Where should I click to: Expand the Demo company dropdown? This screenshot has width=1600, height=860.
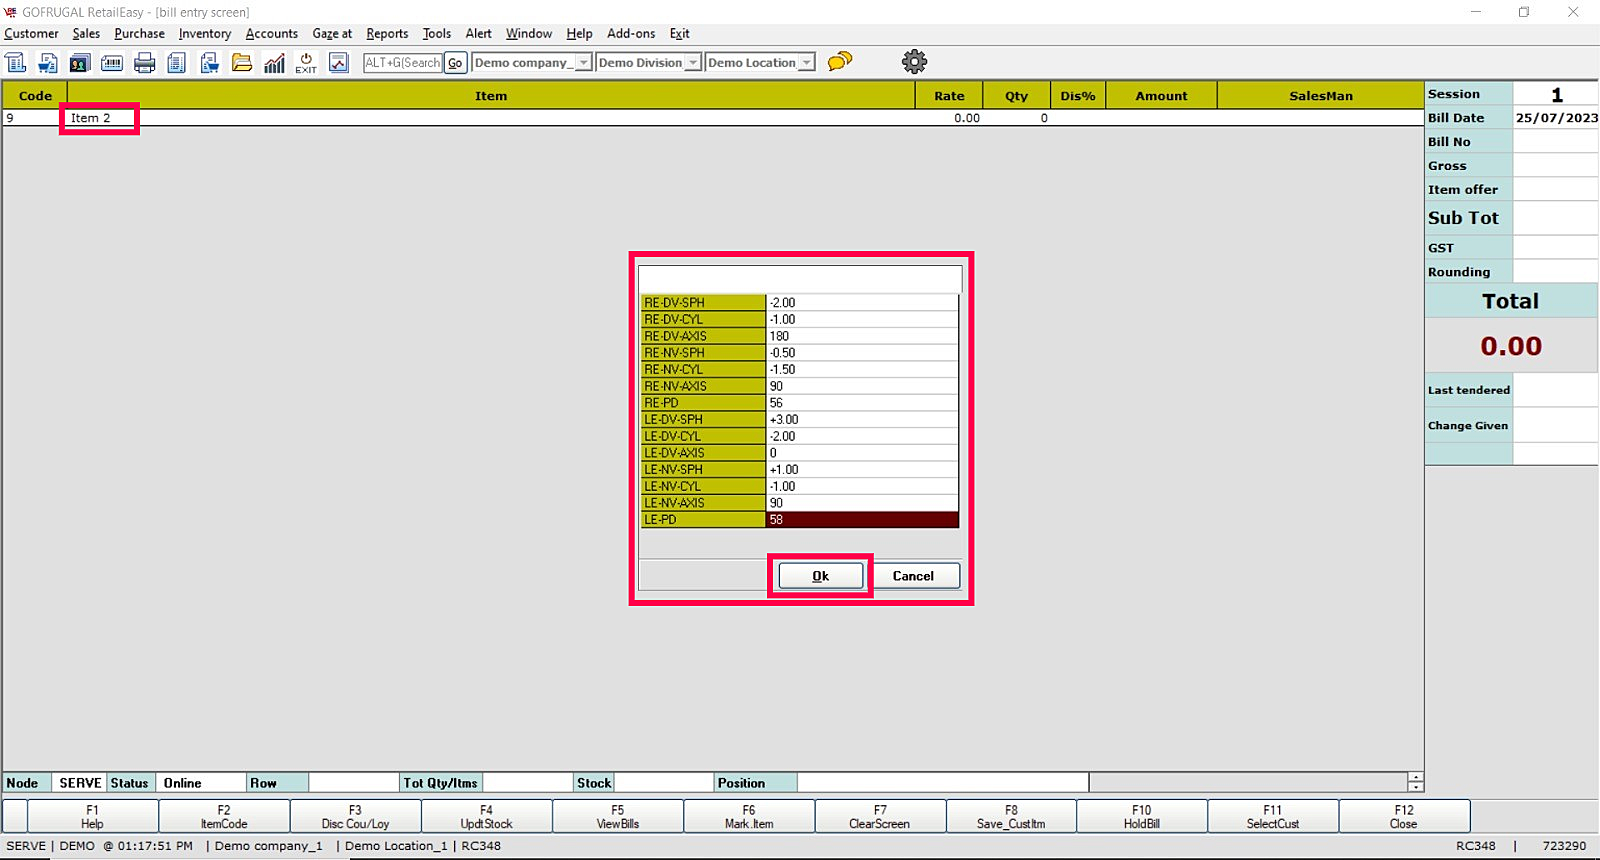pyautogui.click(x=584, y=62)
